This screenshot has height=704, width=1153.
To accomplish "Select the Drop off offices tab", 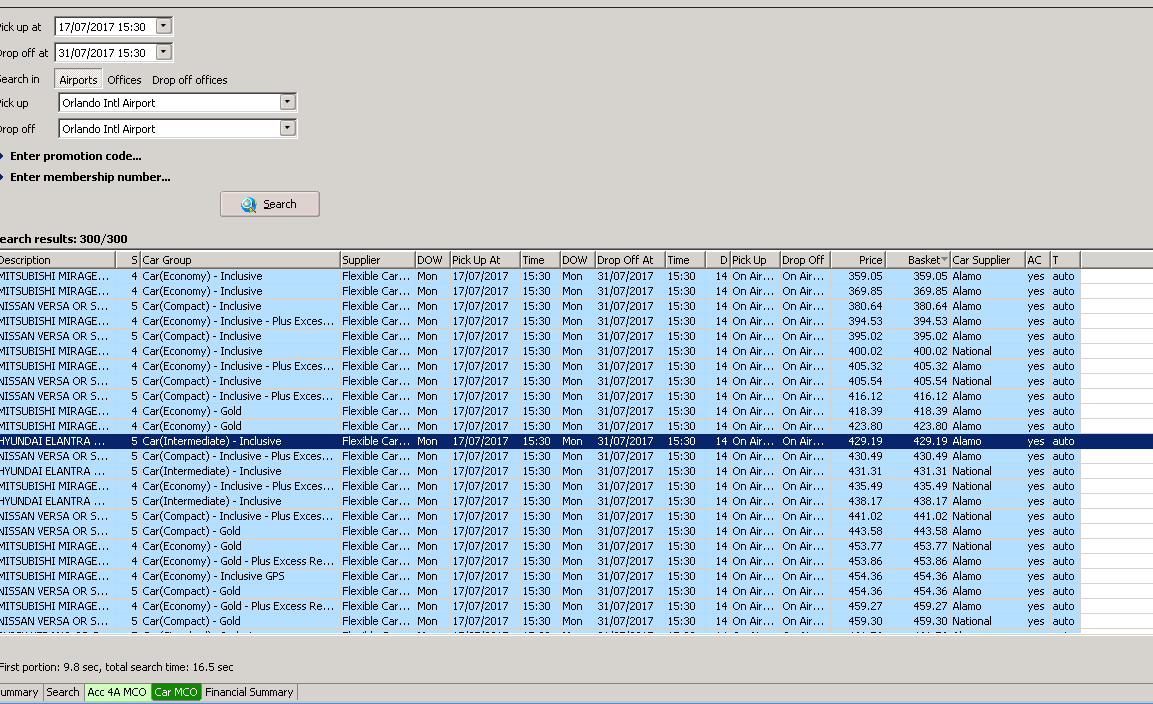I will pos(189,80).
